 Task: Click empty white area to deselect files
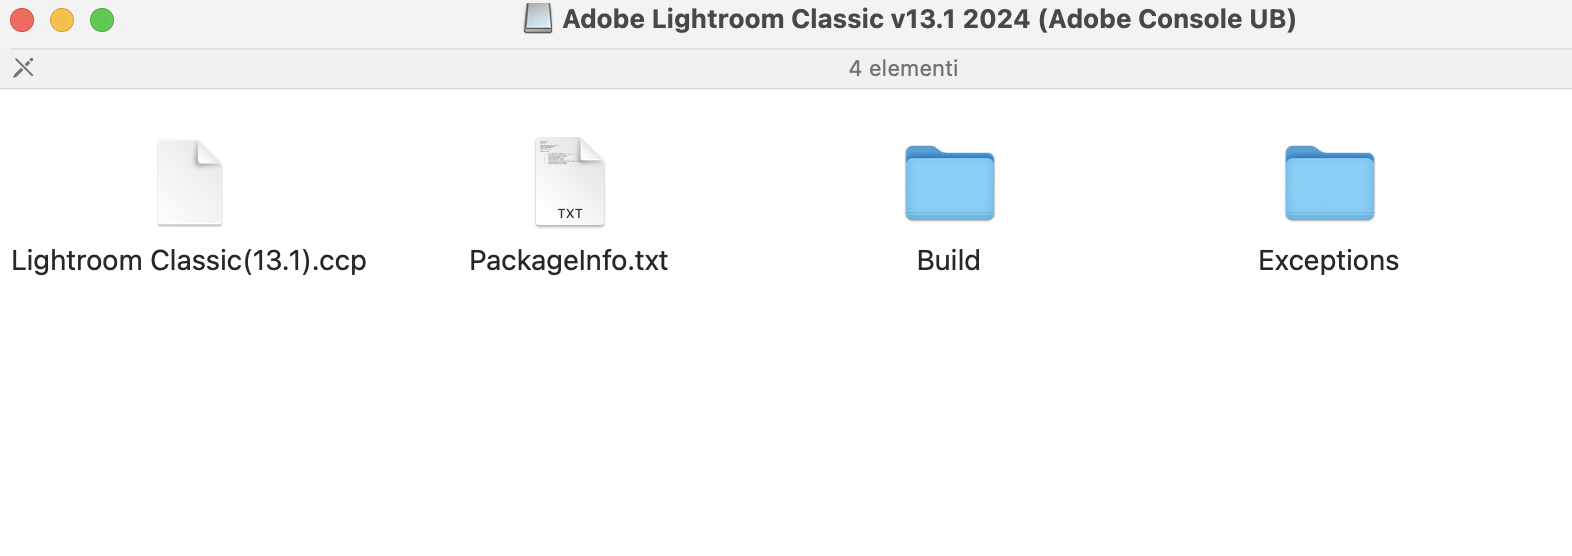[786, 420]
